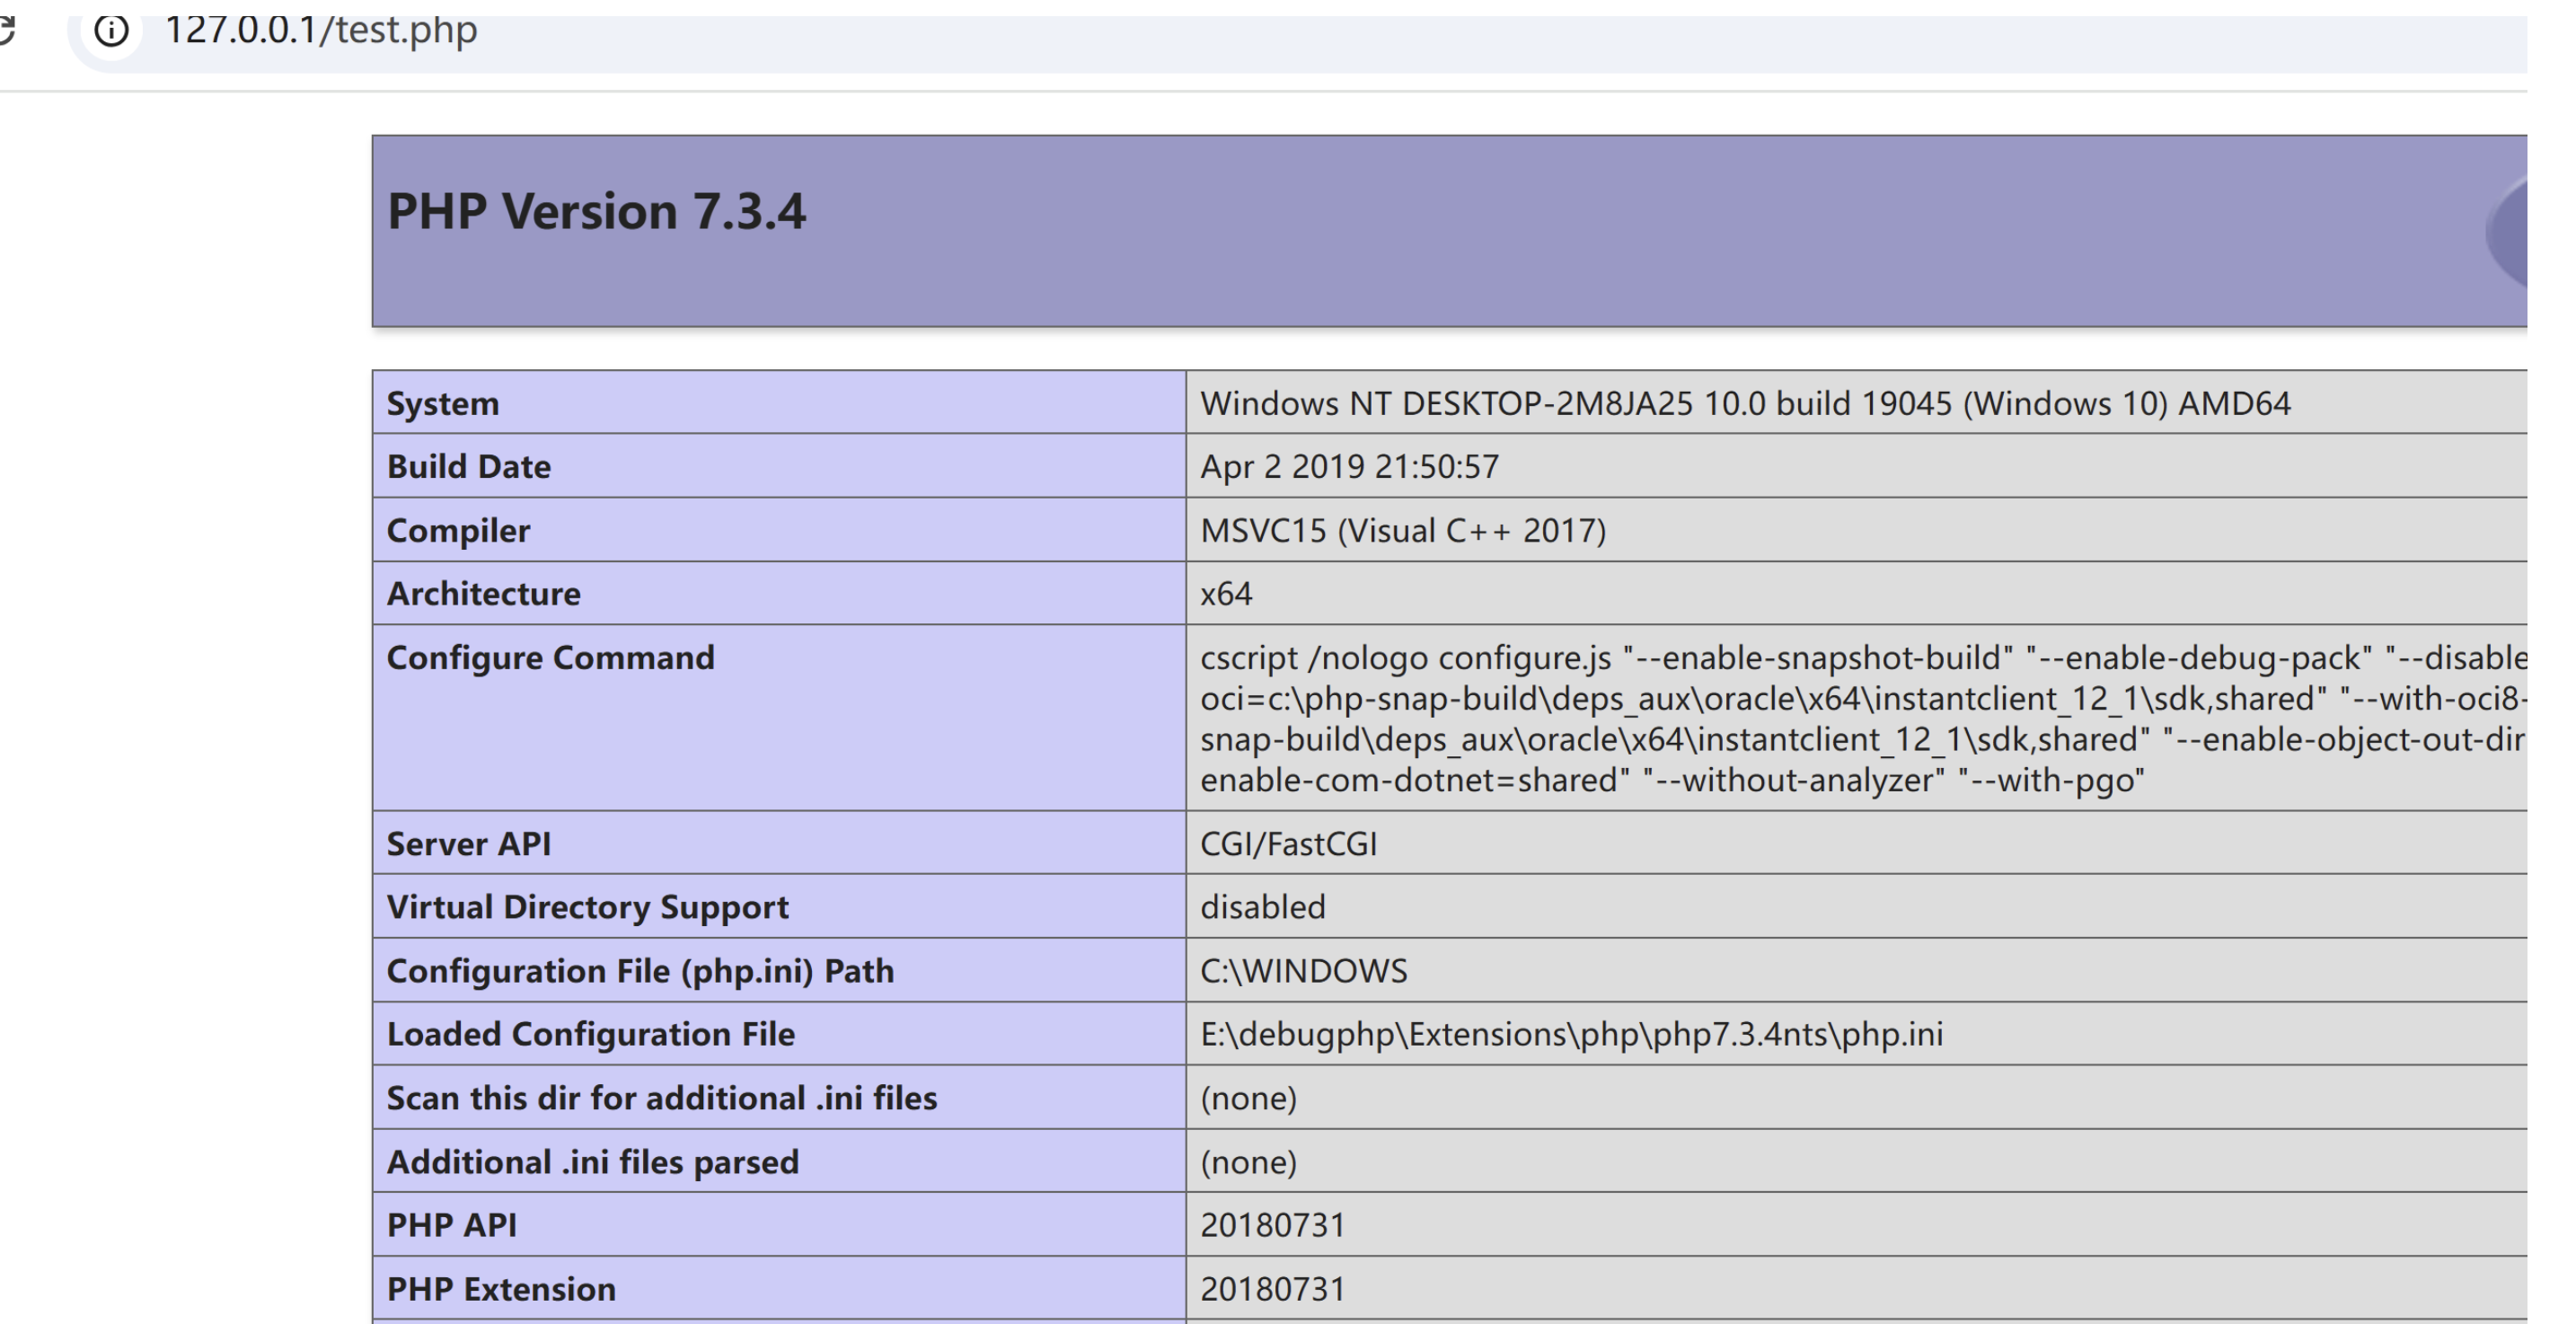
Task: Click the URL 127.0.0.1/test.php in address bar
Action: point(321,30)
